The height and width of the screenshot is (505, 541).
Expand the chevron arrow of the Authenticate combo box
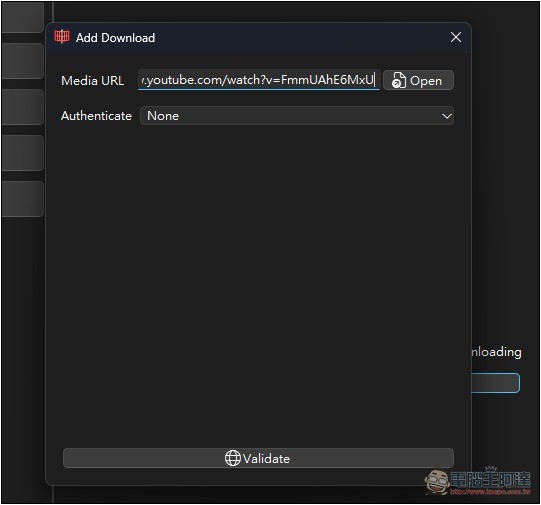pyautogui.click(x=446, y=116)
